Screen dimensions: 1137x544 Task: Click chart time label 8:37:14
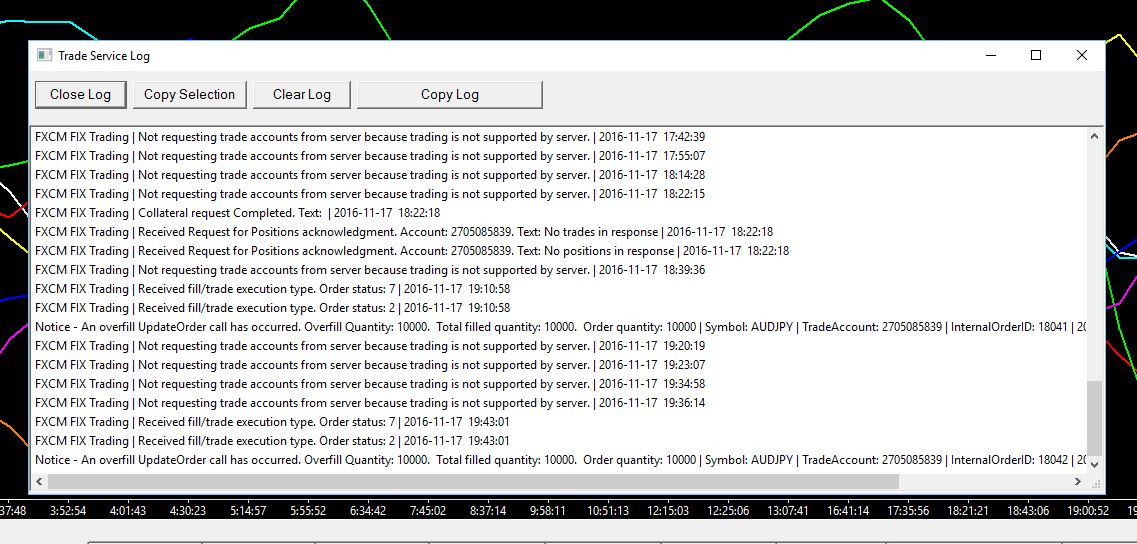488,511
